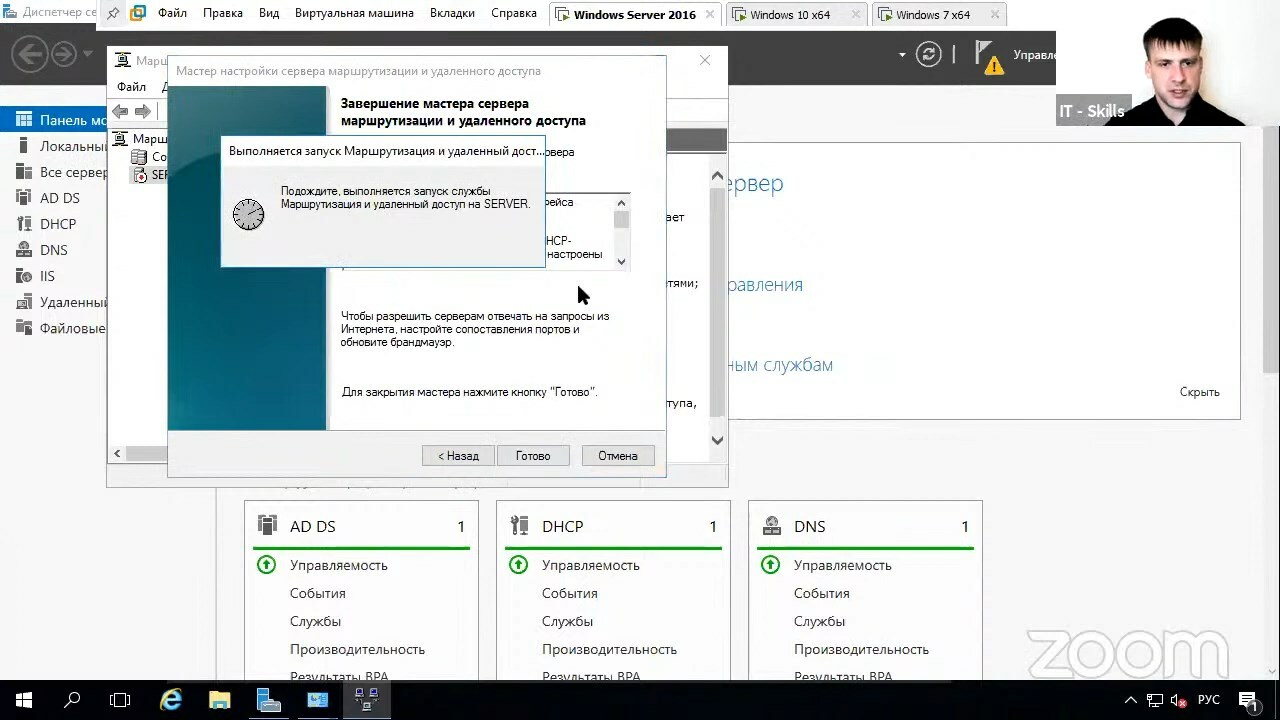Open the Виртуальная машина menu
Image resolution: width=1280 pixels, height=720 pixels.
(354, 14)
